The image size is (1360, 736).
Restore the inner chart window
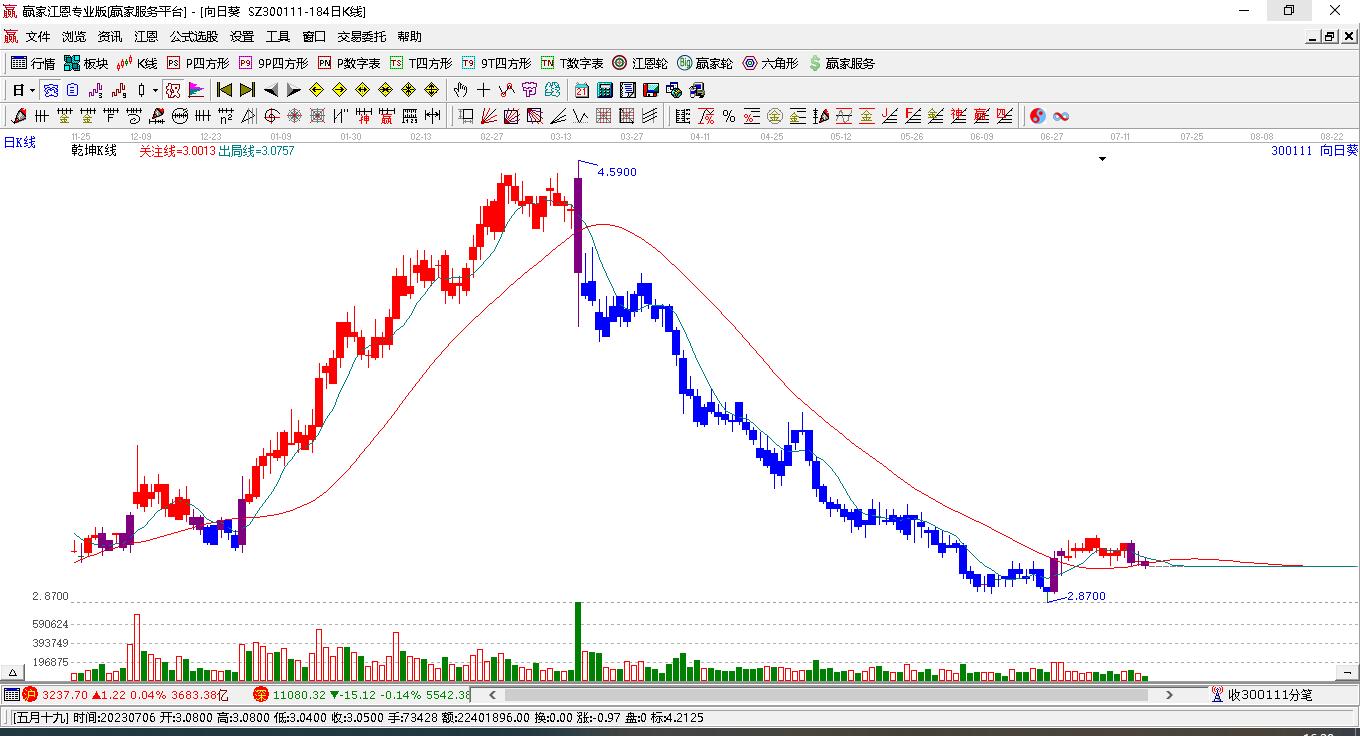tap(1329, 37)
